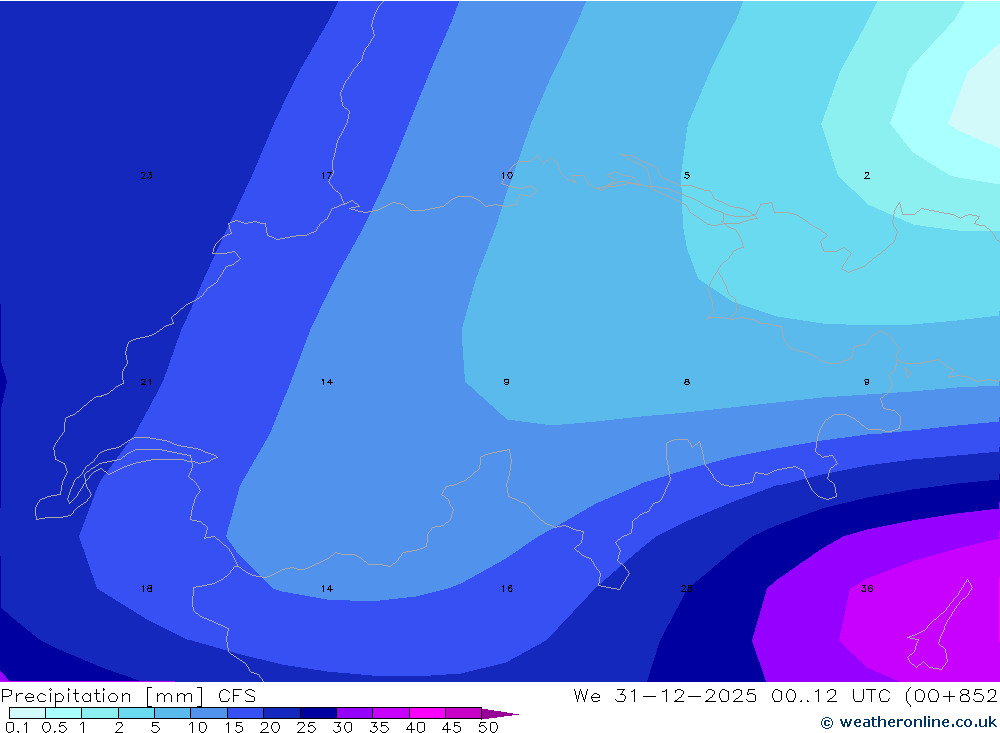Click the 45–50 mm legend color swatch

pyautogui.click(x=463, y=713)
